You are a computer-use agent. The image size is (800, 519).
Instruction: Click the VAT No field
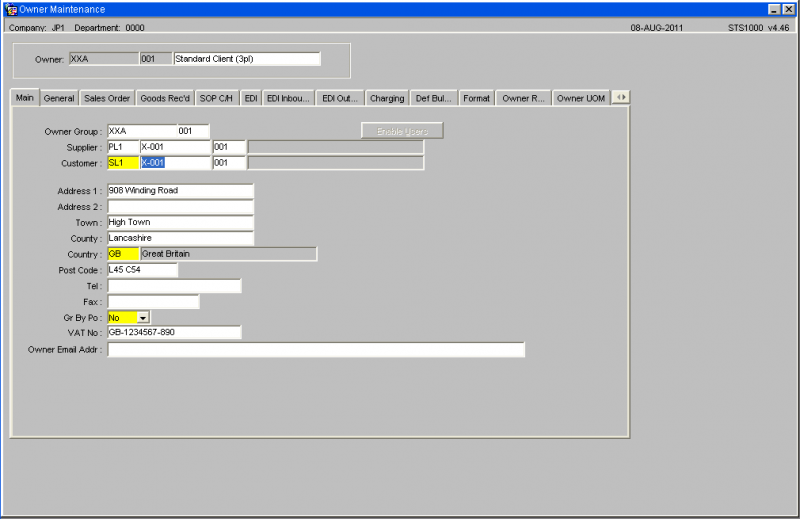pos(174,333)
